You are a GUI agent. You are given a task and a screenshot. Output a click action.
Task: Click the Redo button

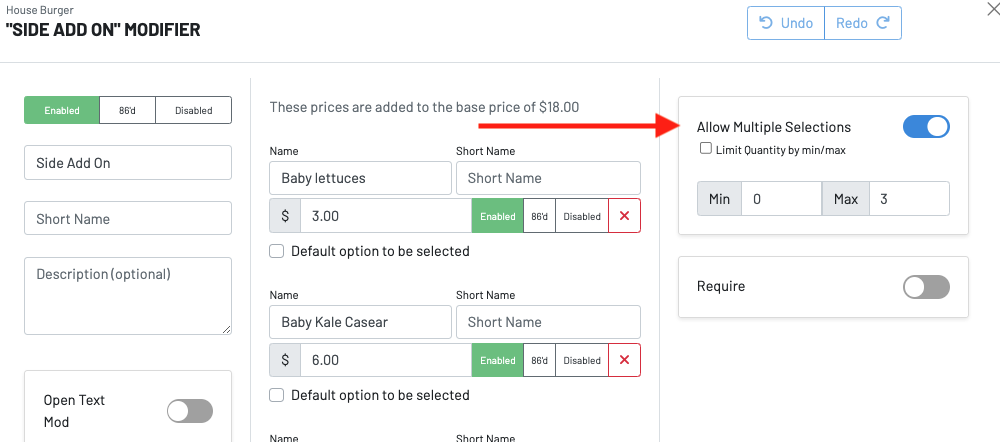tap(863, 23)
